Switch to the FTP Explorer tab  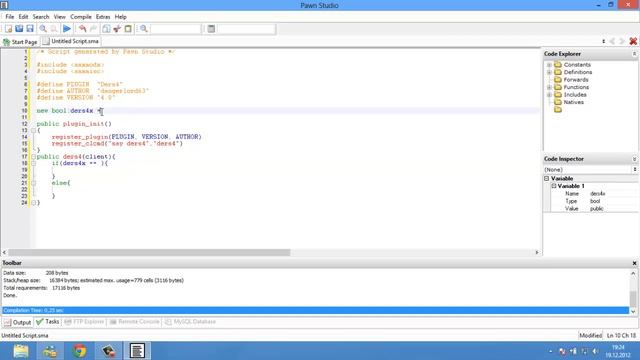(x=84, y=322)
